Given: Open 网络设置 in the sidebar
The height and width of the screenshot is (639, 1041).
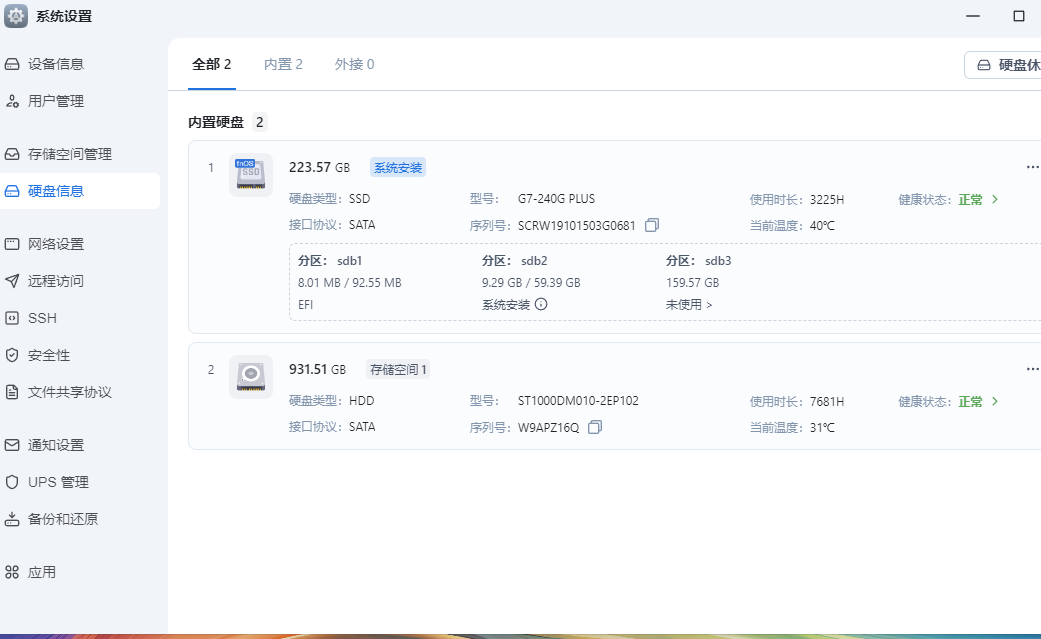Looking at the screenshot, I should pos(56,244).
